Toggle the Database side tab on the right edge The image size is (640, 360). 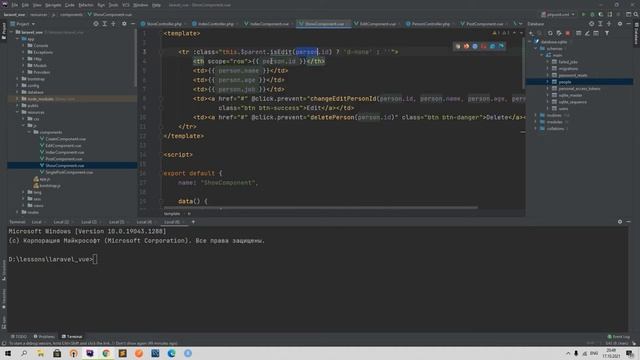coord(636,33)
